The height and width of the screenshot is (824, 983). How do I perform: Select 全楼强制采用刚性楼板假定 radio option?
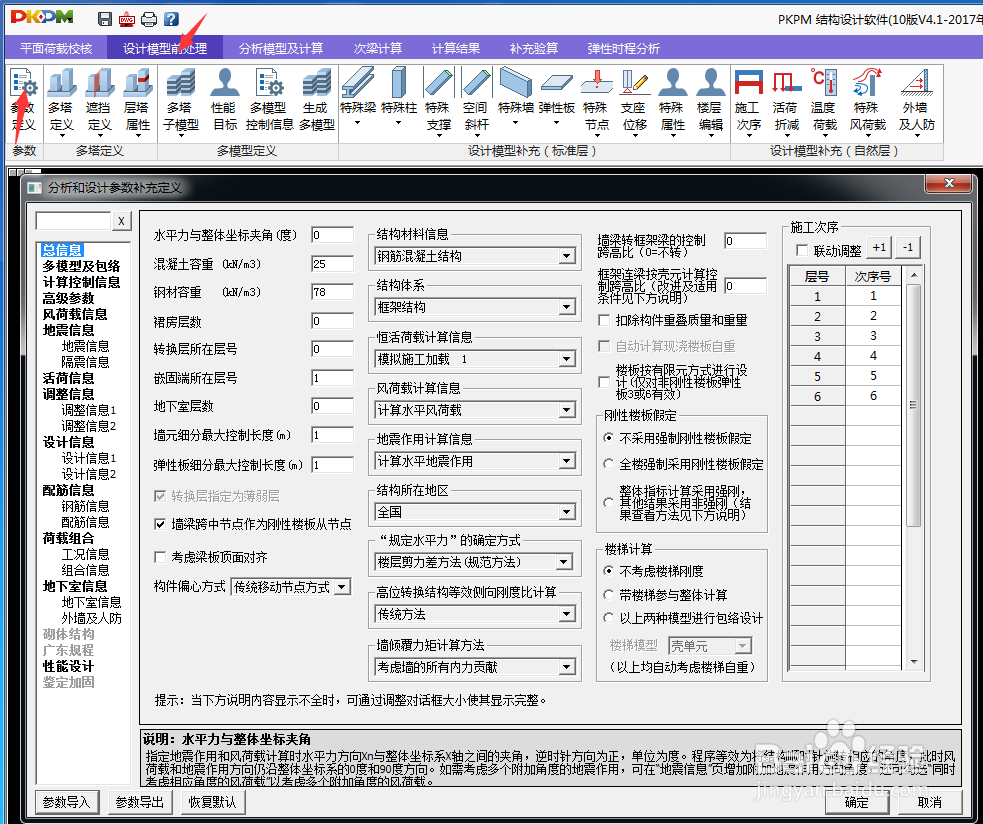[x=608, y=464]
